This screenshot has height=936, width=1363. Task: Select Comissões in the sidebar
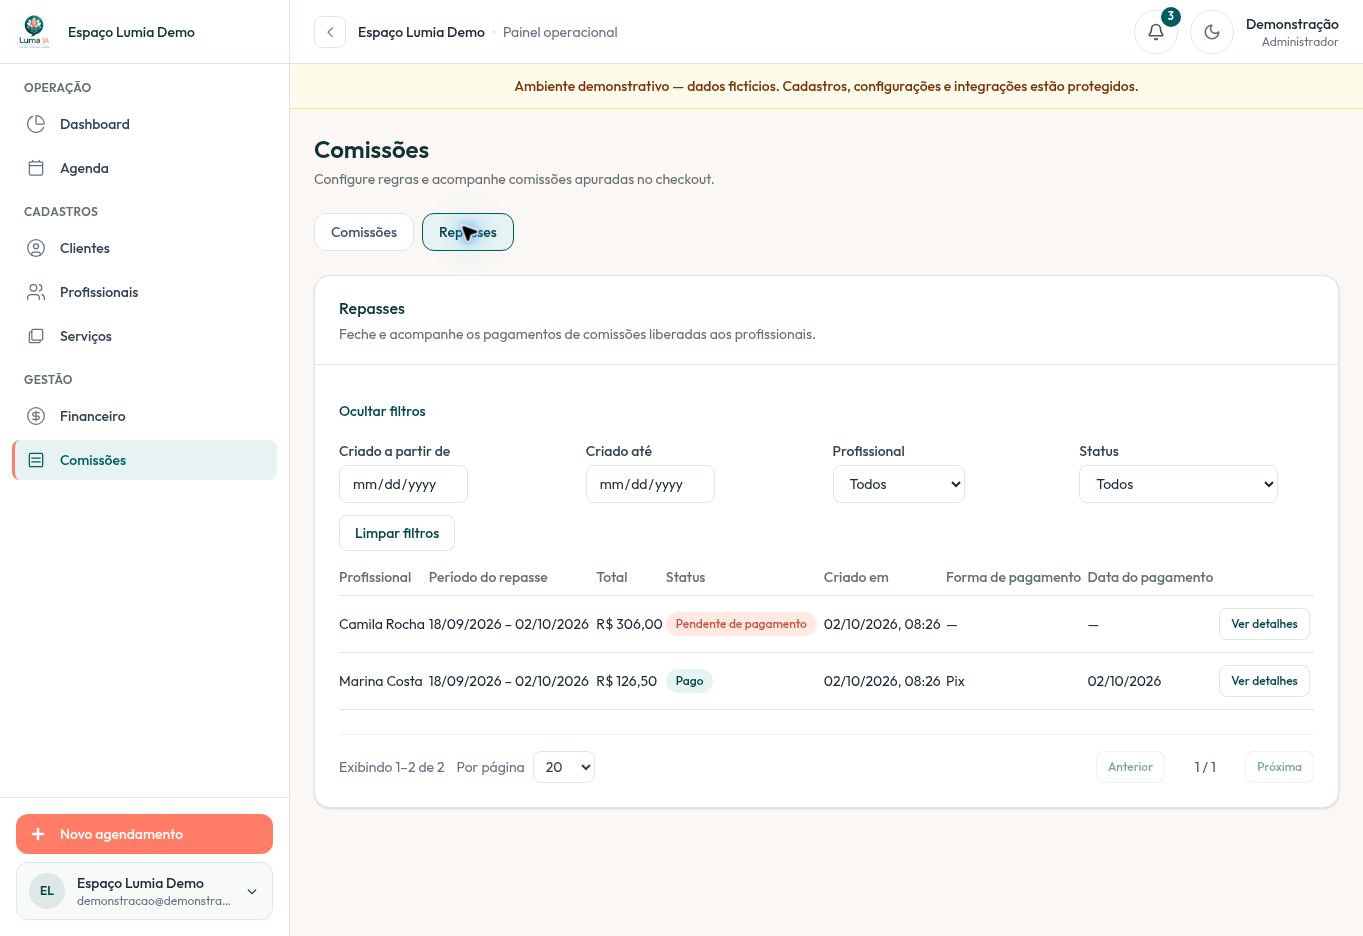tap(144, 460)
